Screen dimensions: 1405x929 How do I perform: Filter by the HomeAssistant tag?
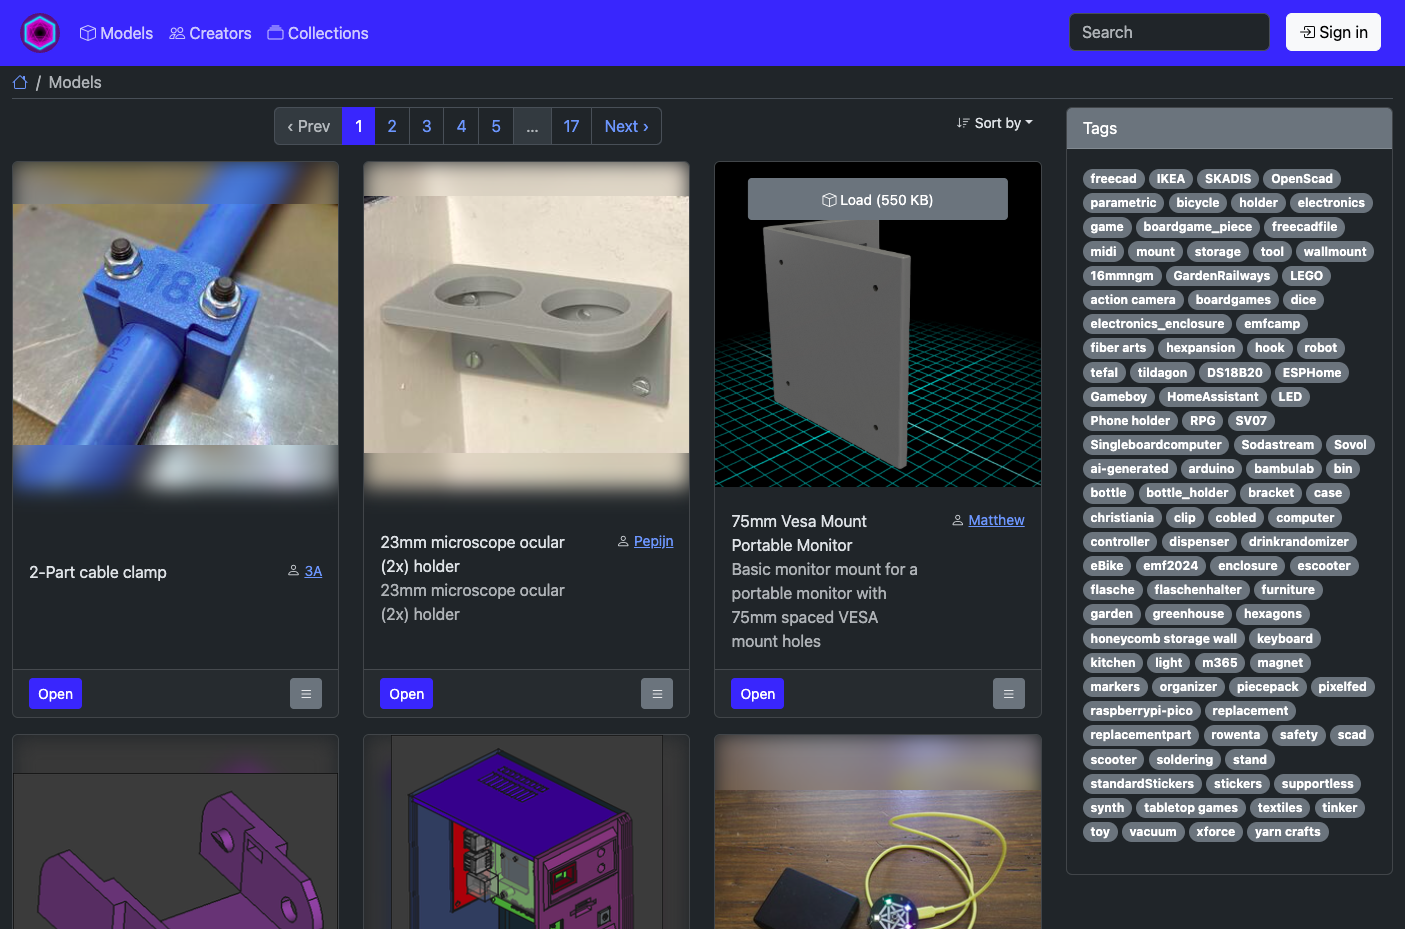(1212, 397)
